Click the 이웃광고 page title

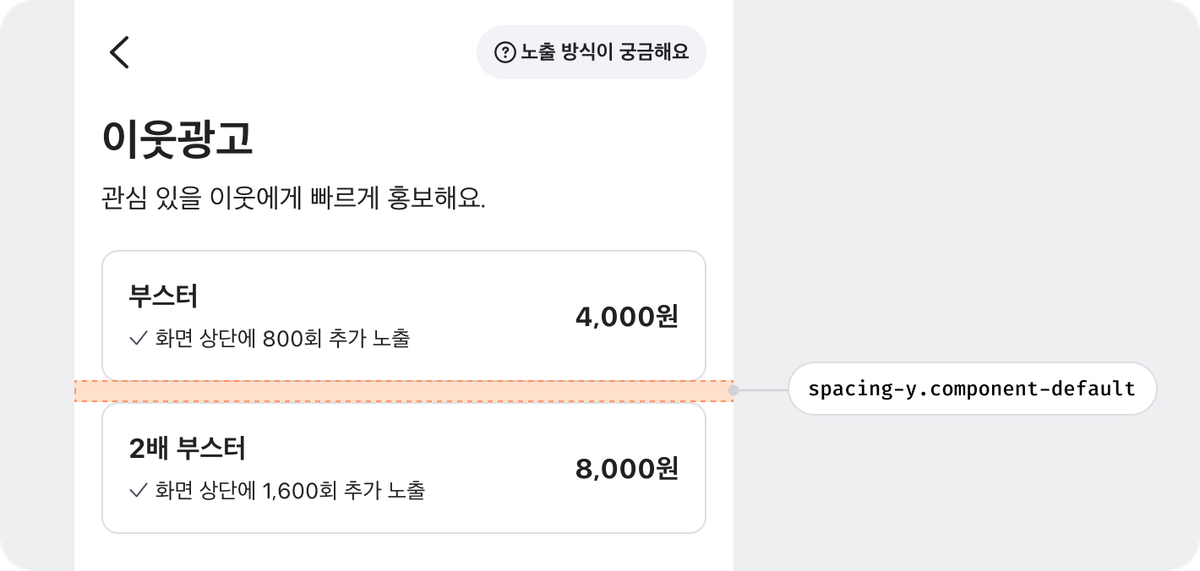coord(177,140)
